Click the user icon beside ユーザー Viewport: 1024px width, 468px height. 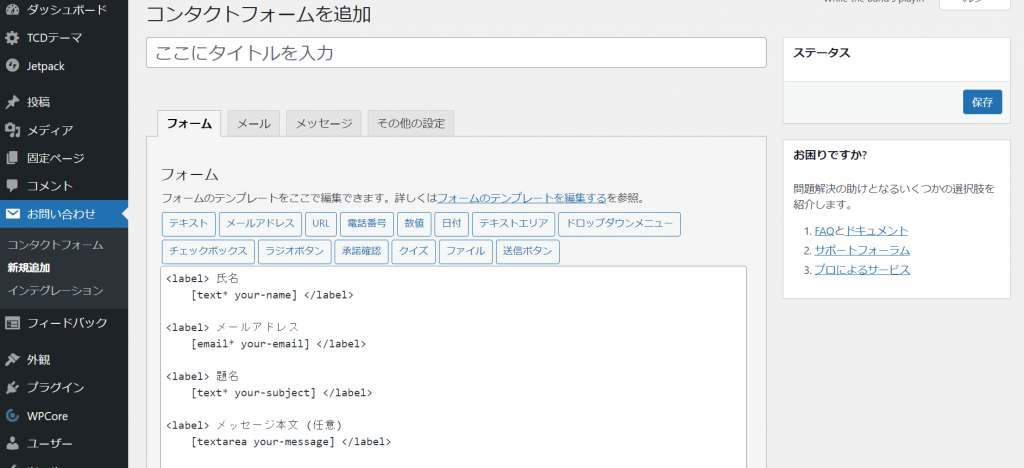click(12, 444)
